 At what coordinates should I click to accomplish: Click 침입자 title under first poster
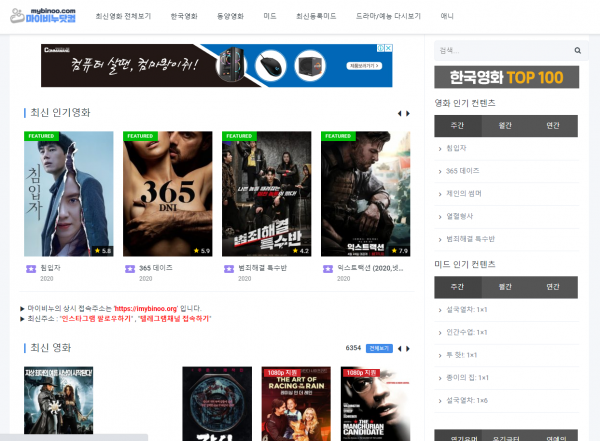point(51,268)
